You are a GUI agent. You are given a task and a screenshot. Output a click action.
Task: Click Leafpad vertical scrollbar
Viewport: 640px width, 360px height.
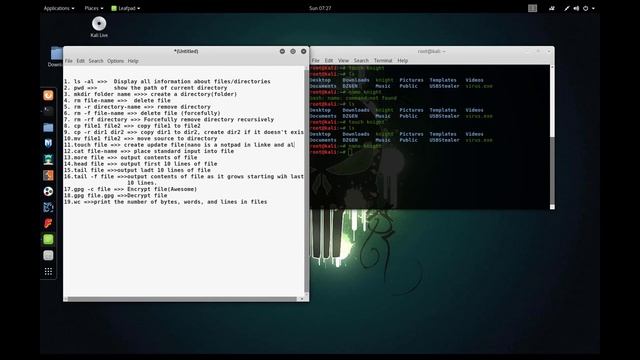(x=307, y=180)
